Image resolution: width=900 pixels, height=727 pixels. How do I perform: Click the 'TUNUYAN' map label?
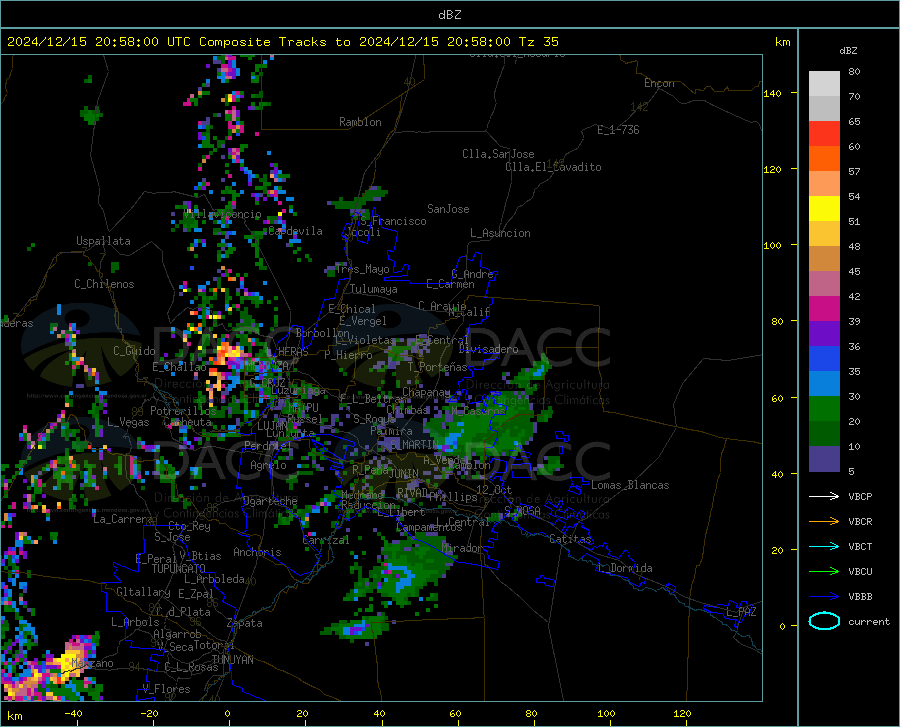pyautogui.click(x=232, y=659)
